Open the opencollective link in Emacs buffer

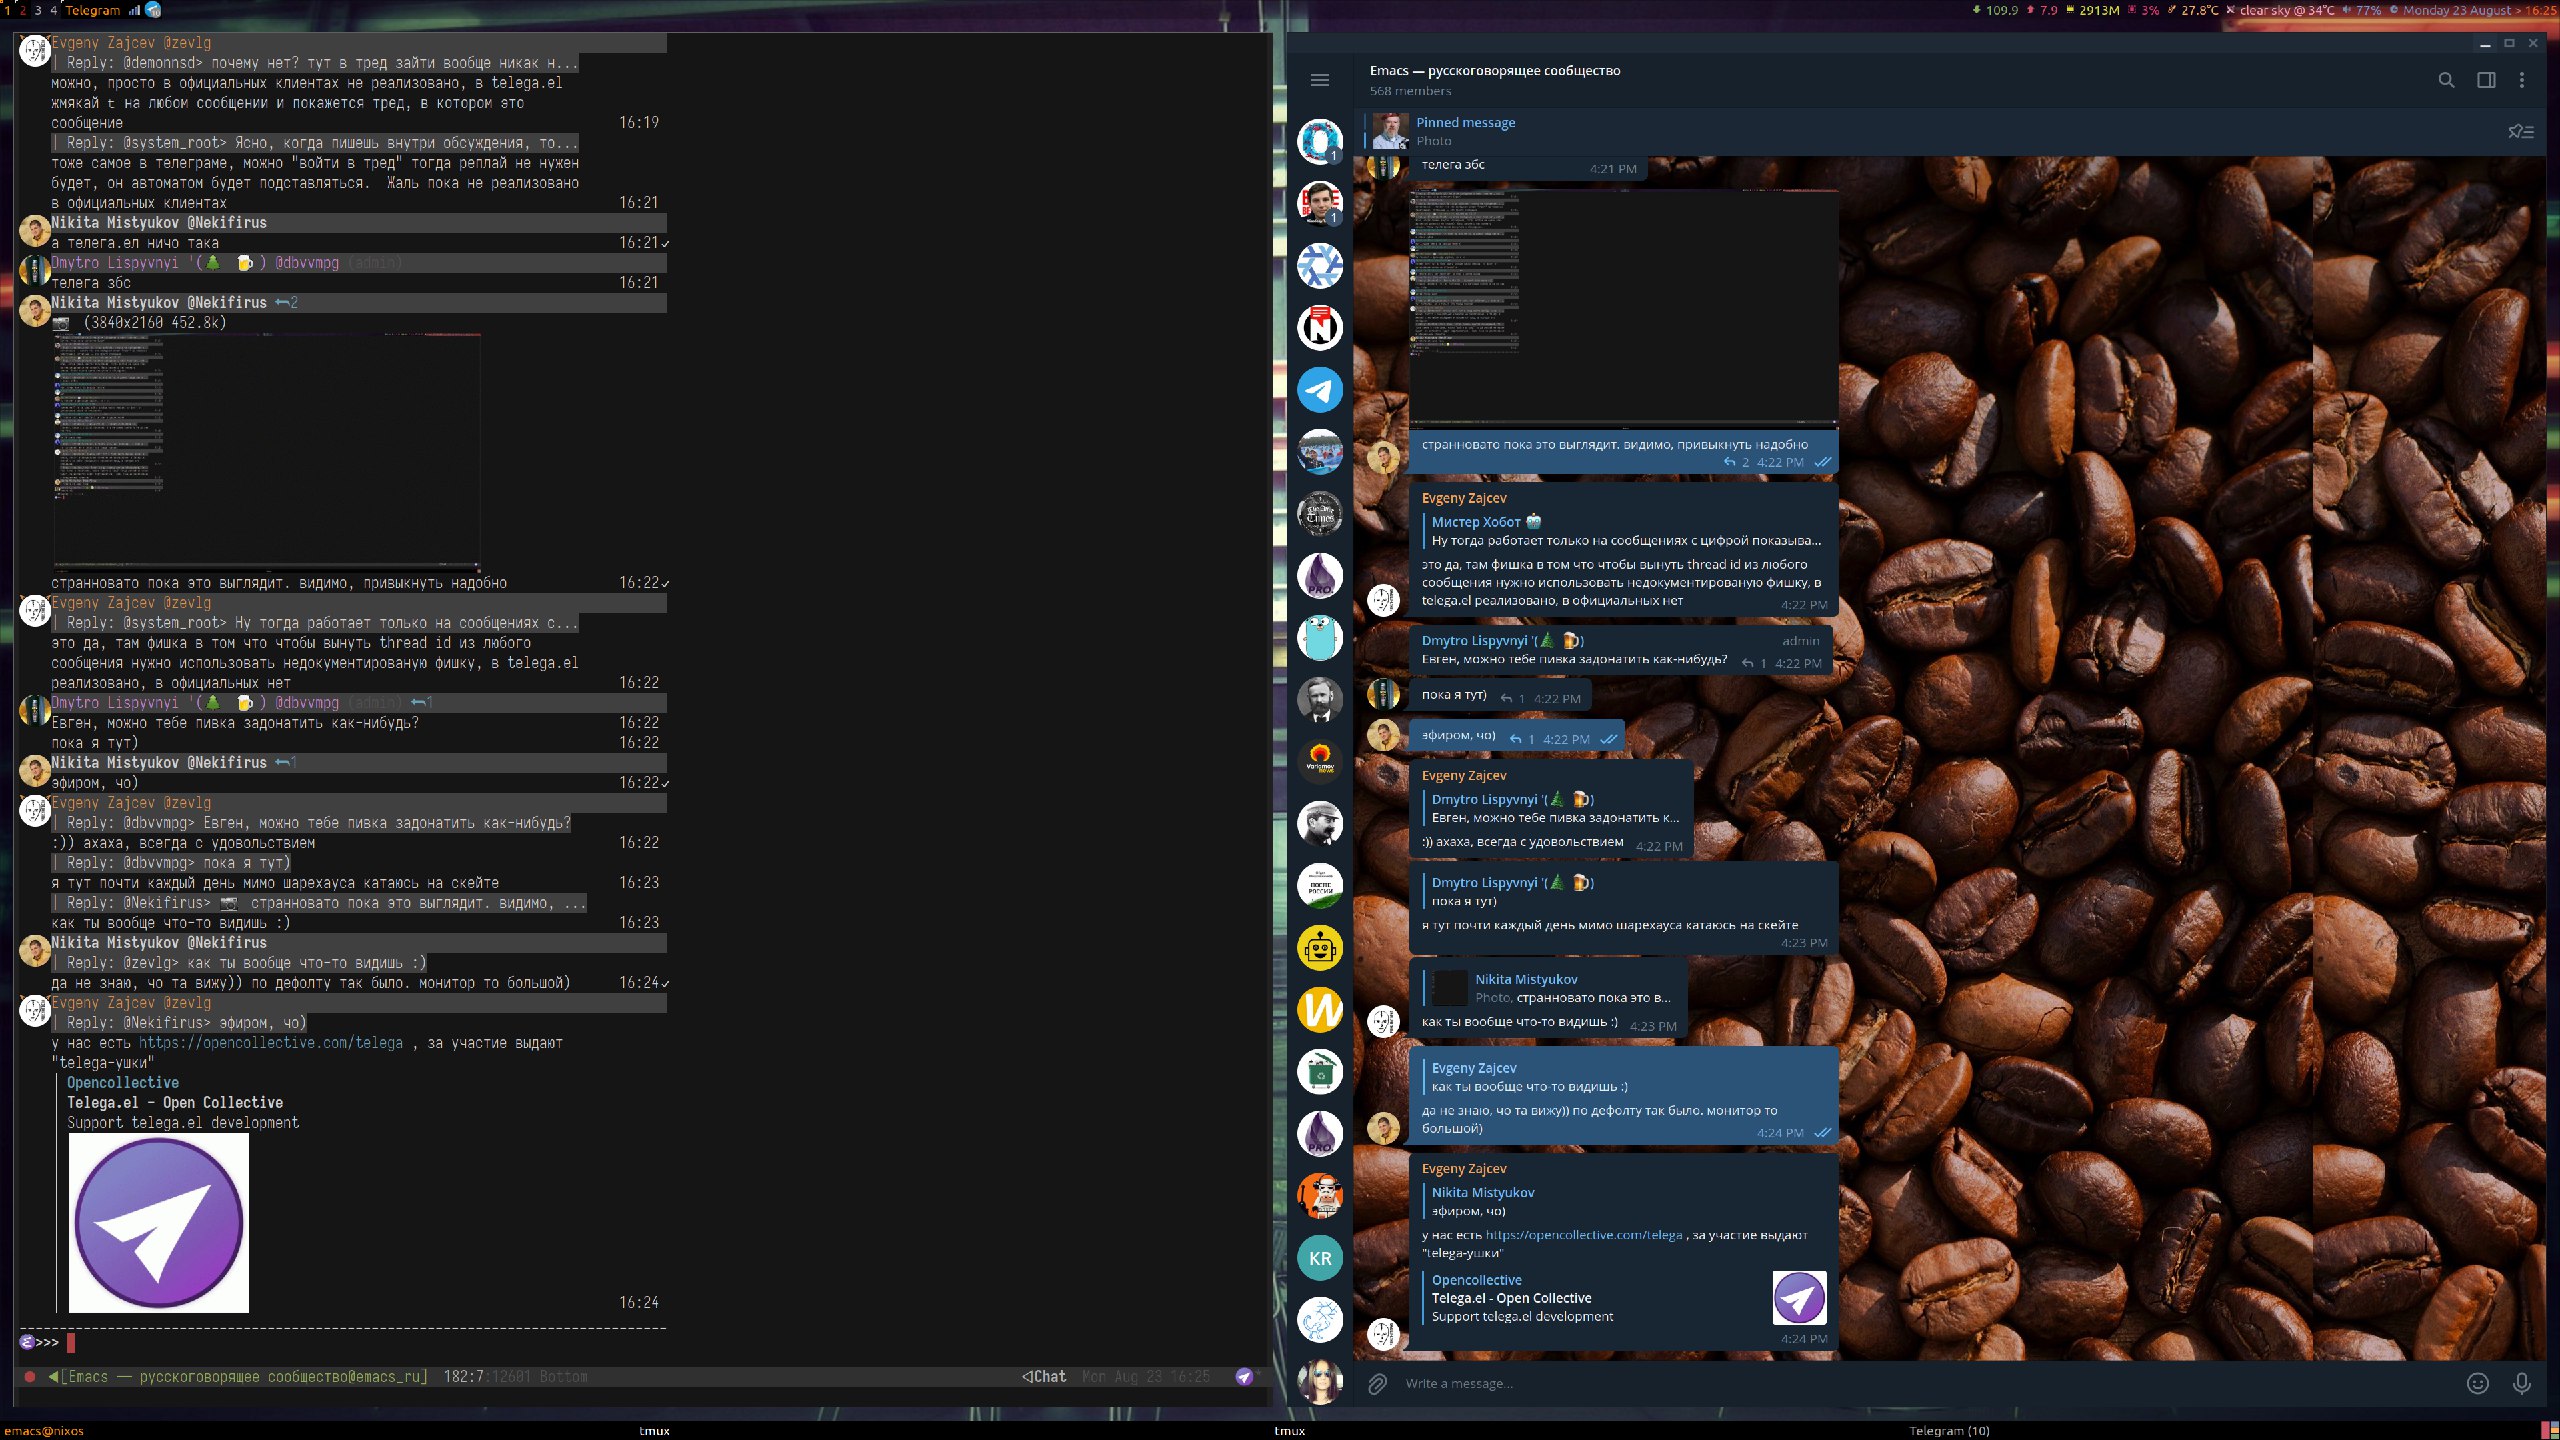[271, 1043]
